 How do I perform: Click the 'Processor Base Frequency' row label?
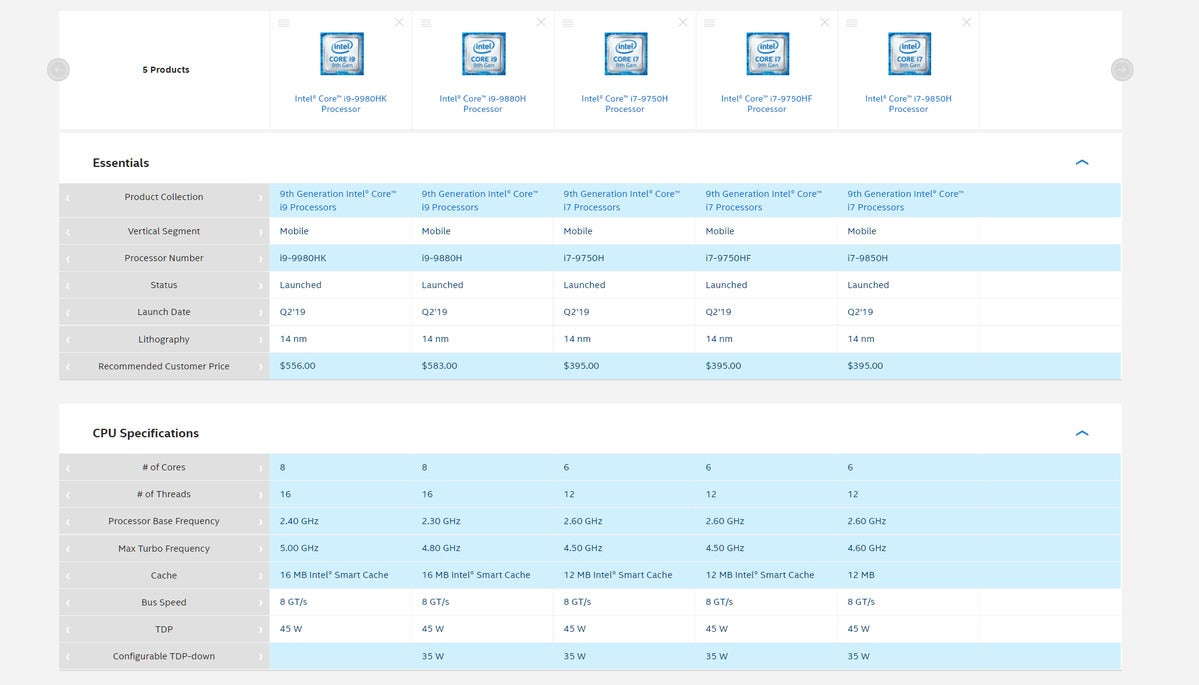[x=164, y=521]
